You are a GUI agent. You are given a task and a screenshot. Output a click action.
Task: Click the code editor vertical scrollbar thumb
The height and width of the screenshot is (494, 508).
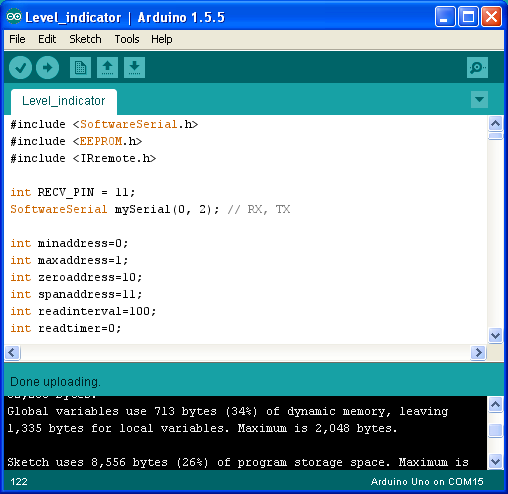(496, 136)
